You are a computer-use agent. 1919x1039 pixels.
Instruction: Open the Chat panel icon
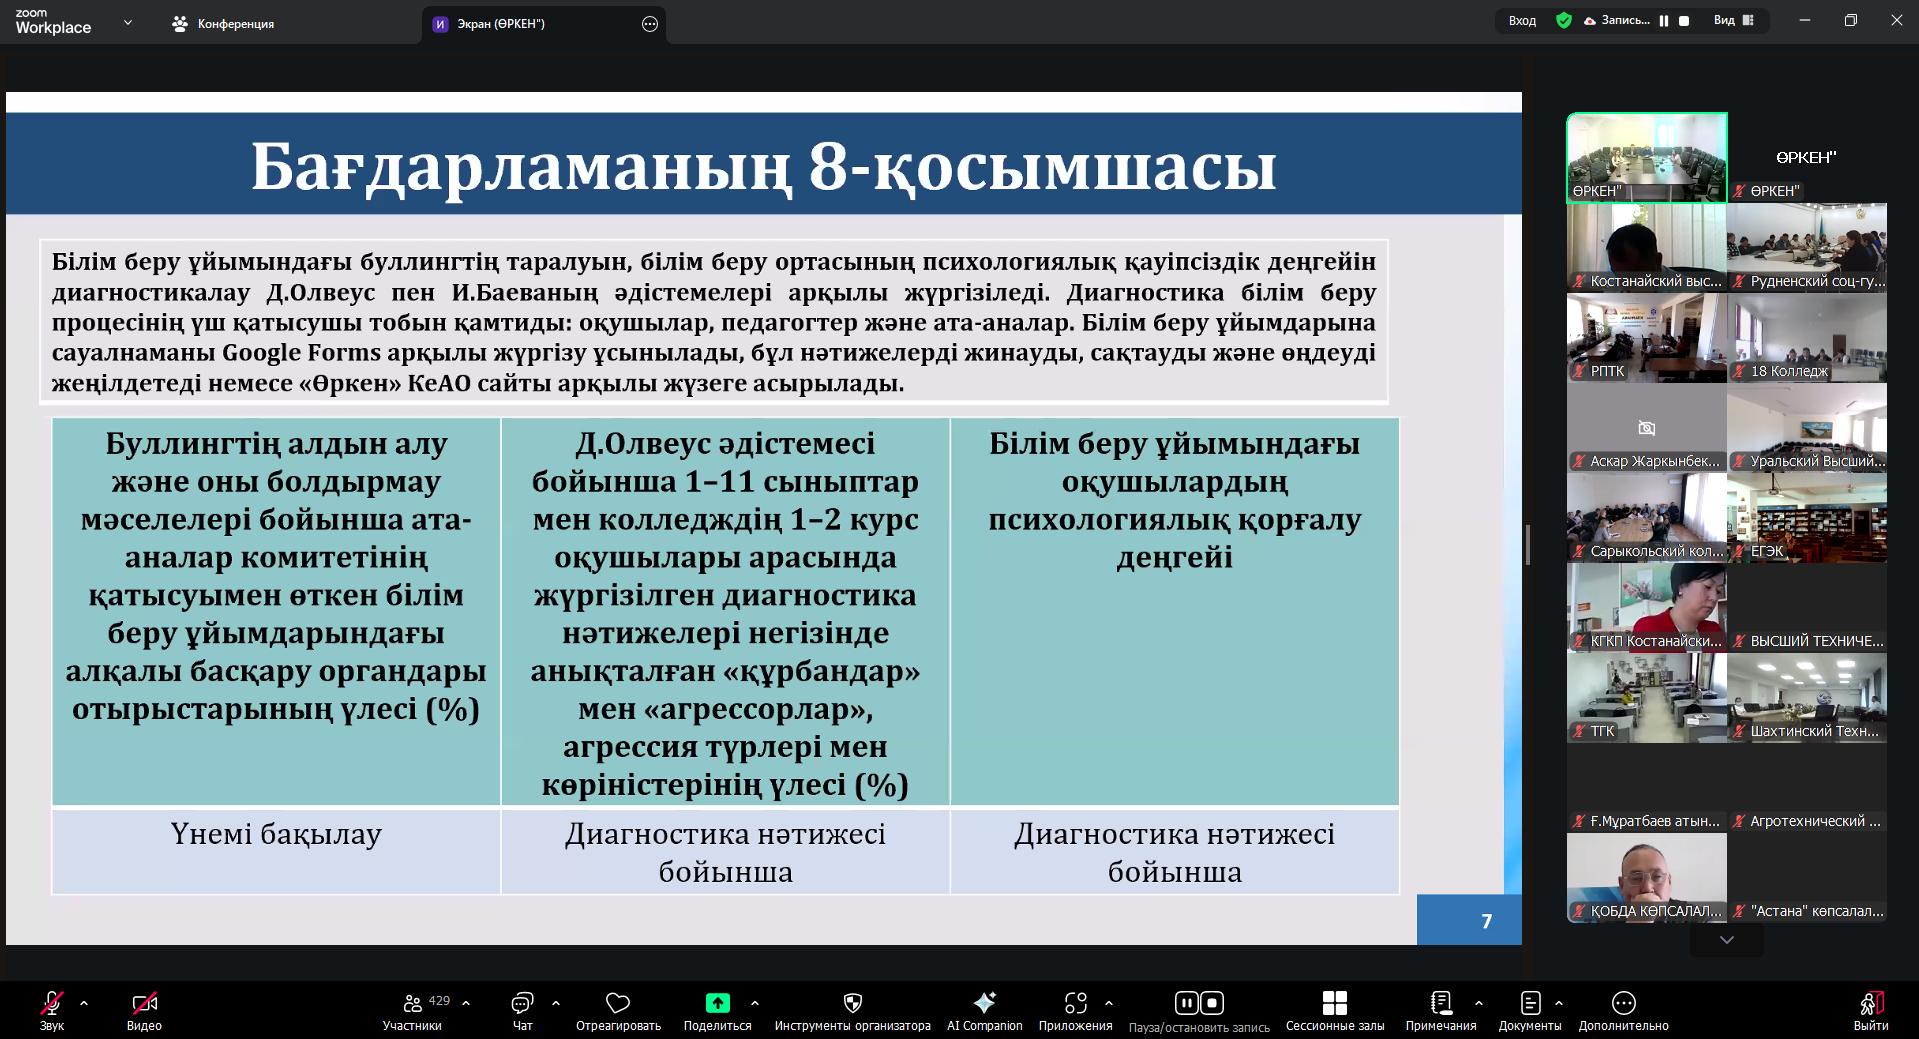point(522,1003)
